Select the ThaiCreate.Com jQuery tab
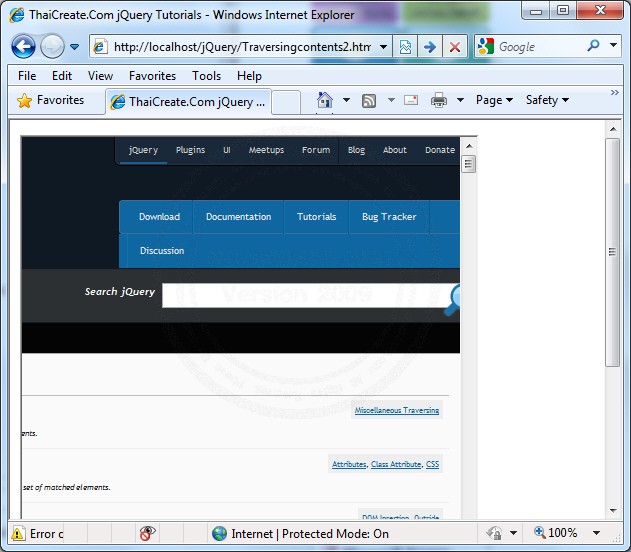The width and height of the screenshot is (631, 552). [x=188, y=102]
